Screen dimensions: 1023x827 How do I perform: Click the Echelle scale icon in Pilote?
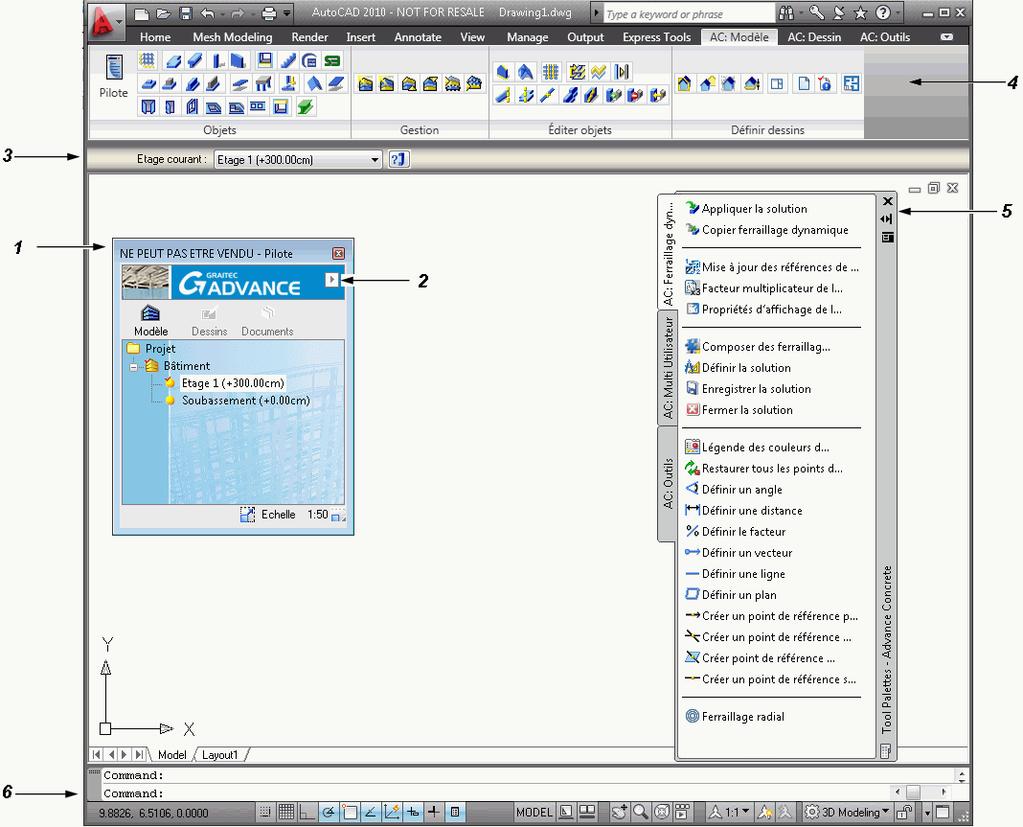coord(247,515)
